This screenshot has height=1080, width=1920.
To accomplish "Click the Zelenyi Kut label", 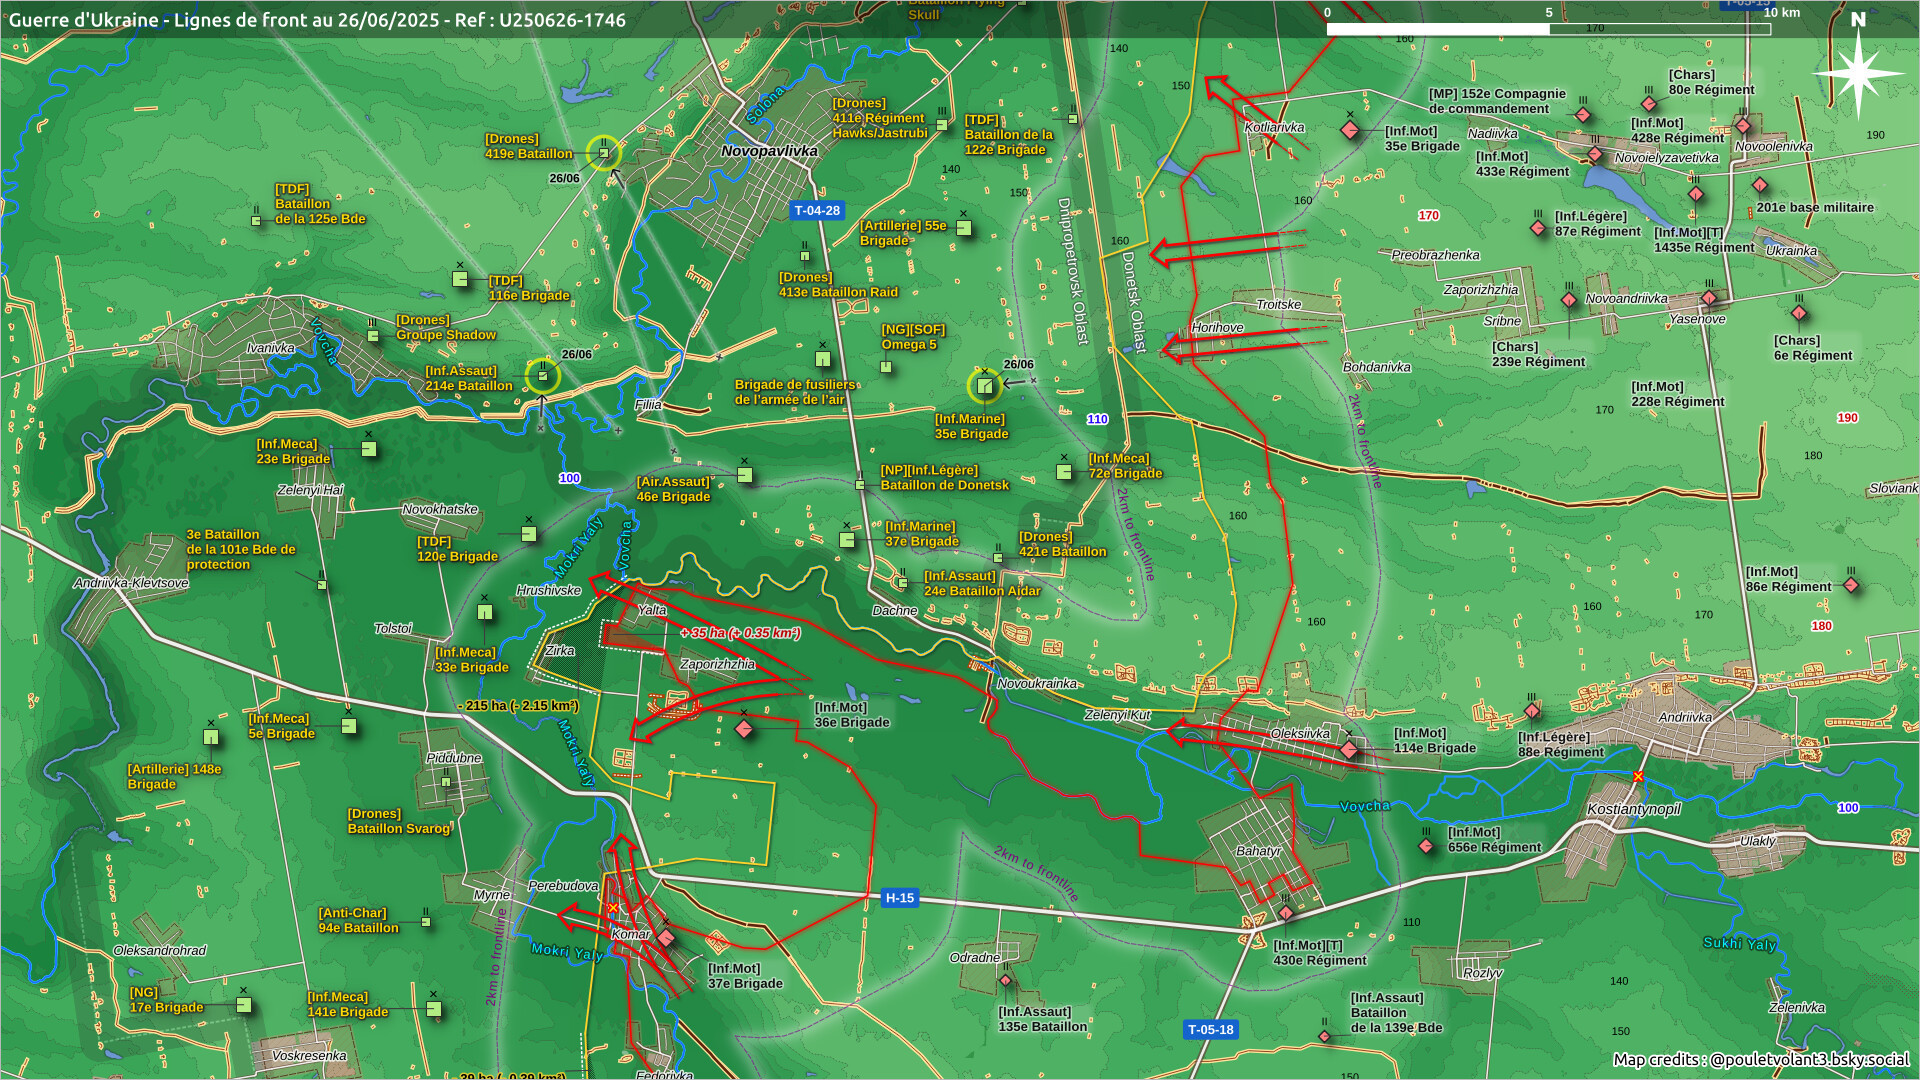I will (x=1117, y=714).
